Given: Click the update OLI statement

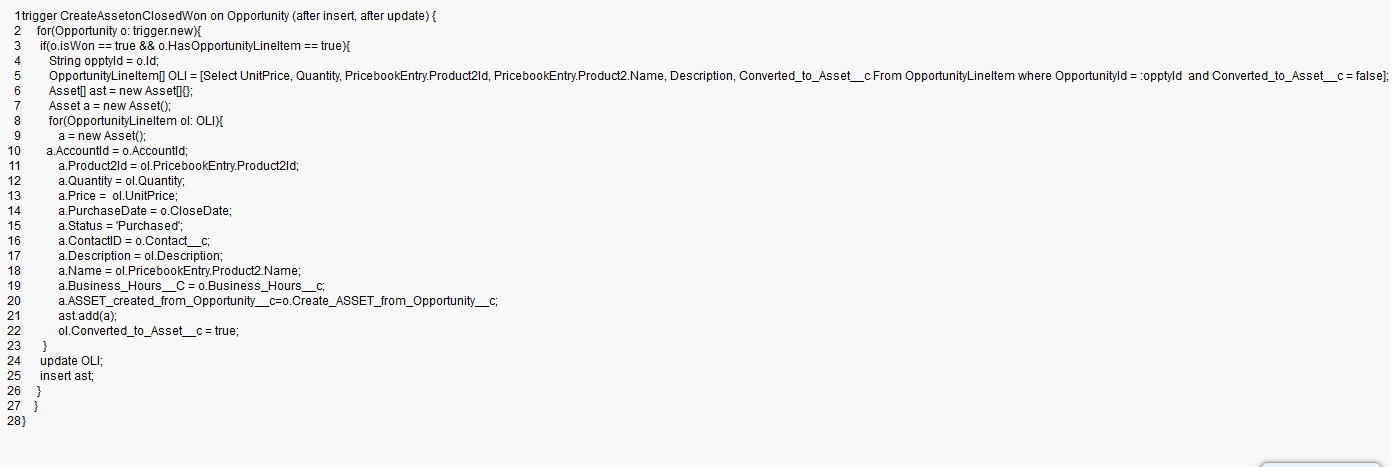Looking at the screenshot, I should click(x=72, y=360).
